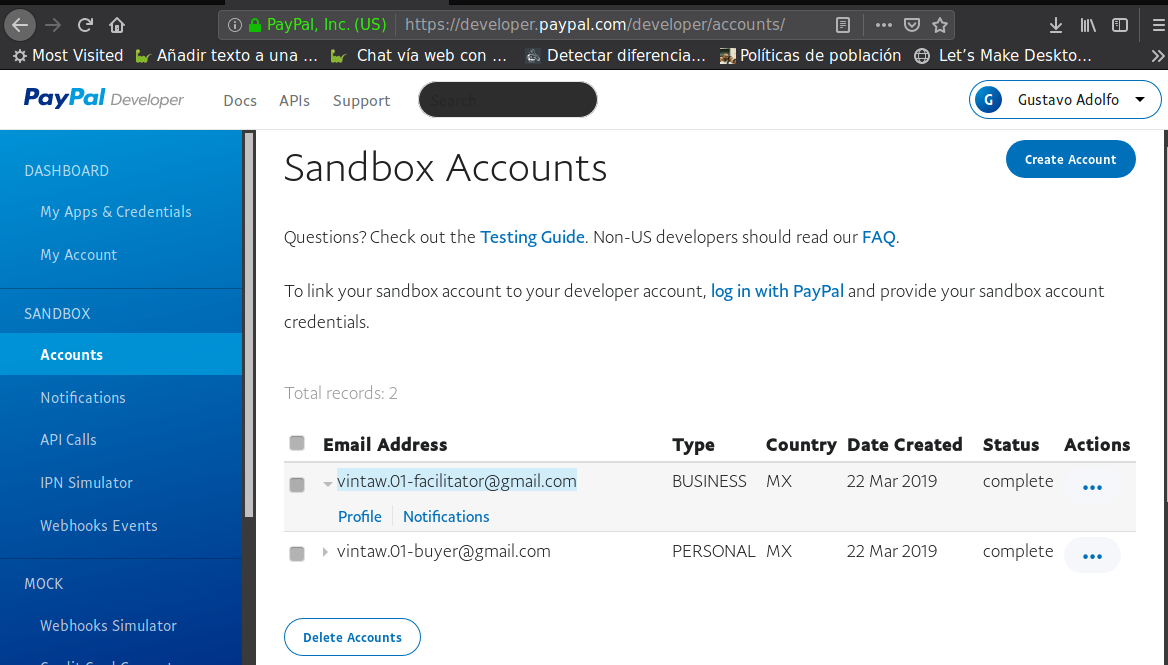The image size is (1168, 665).
Task: Click the Create Account button
Action: 1070,159
